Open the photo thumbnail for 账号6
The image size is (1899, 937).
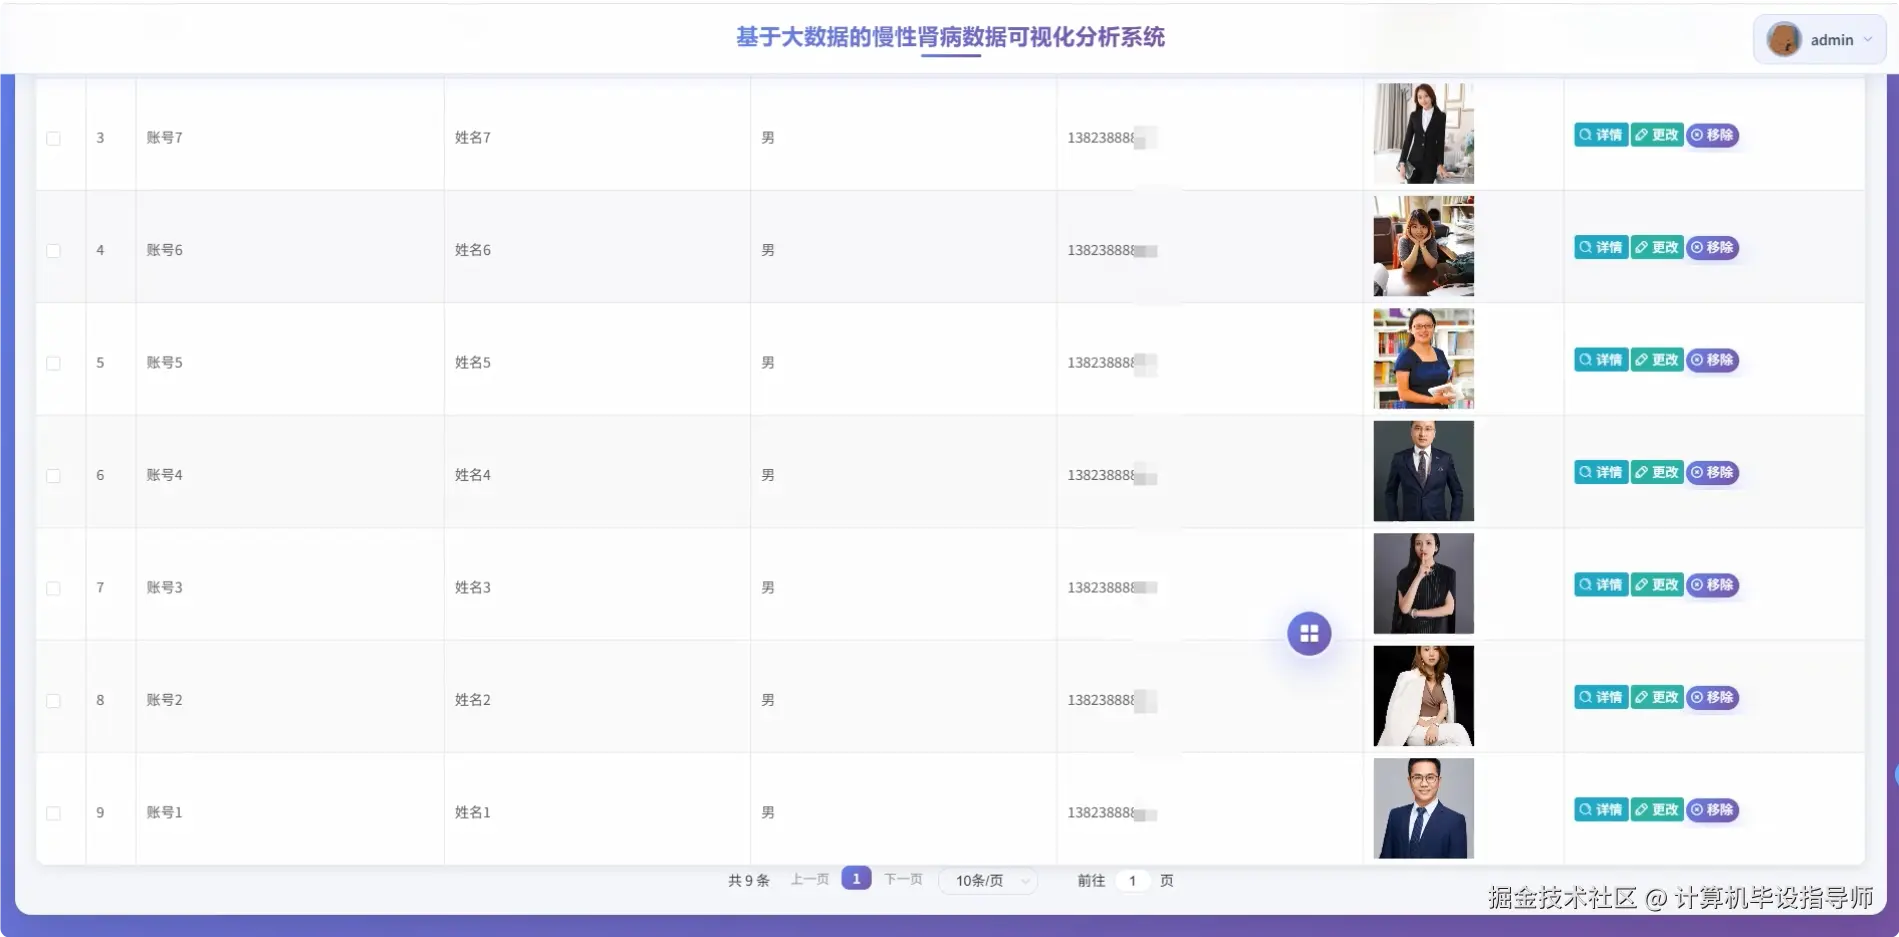(x=1424, y=246)
